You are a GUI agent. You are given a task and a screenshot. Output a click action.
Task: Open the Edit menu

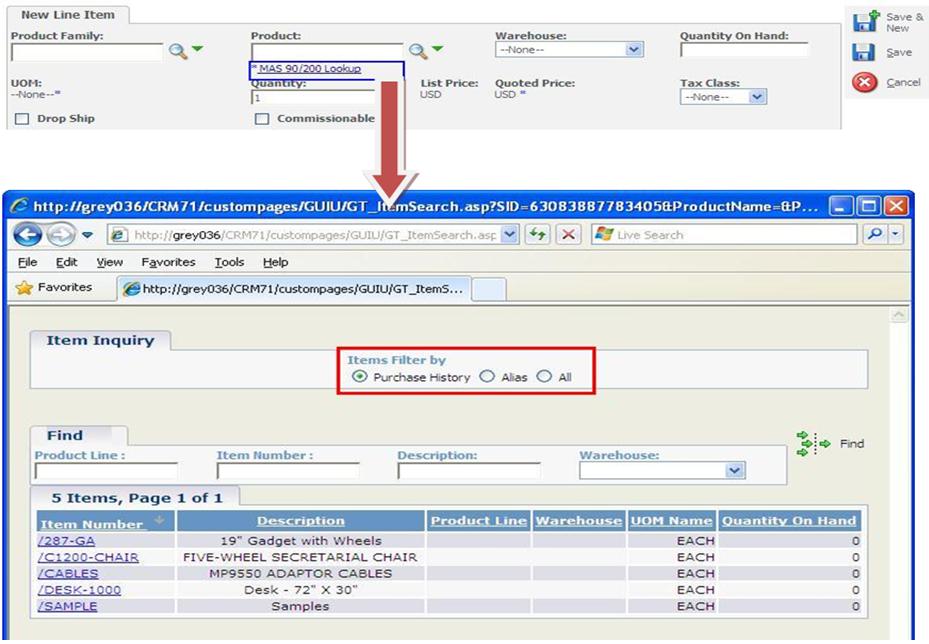tap(66, 262)
